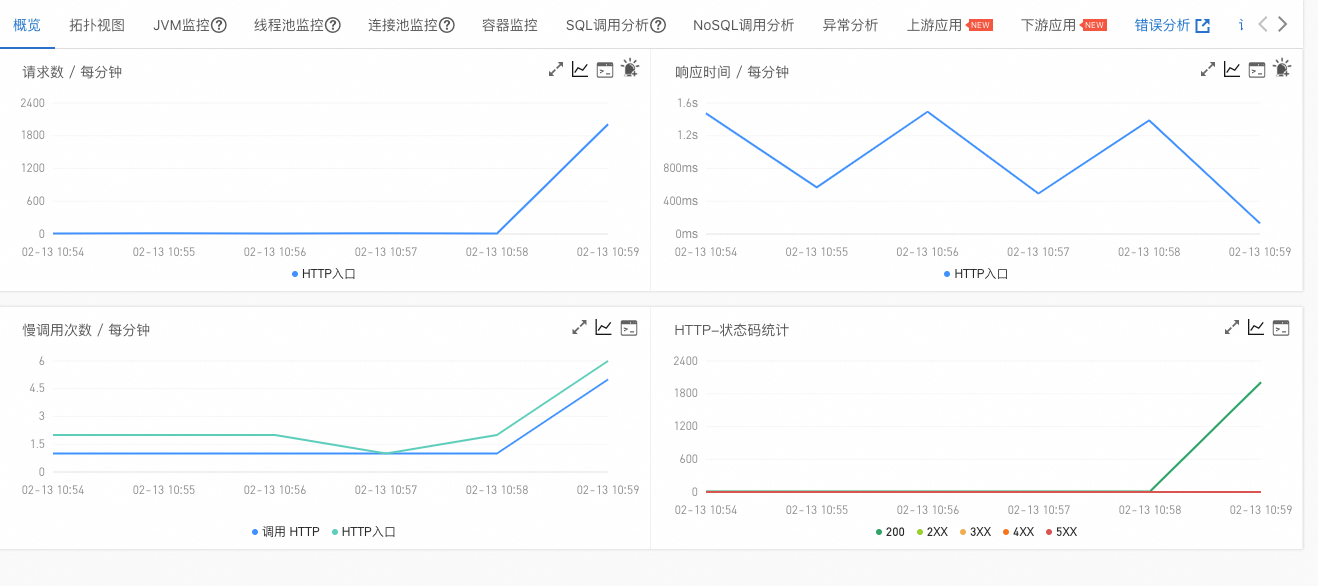Open the 容器监控 tab
1318x586 pixels.
coord(510,25)
